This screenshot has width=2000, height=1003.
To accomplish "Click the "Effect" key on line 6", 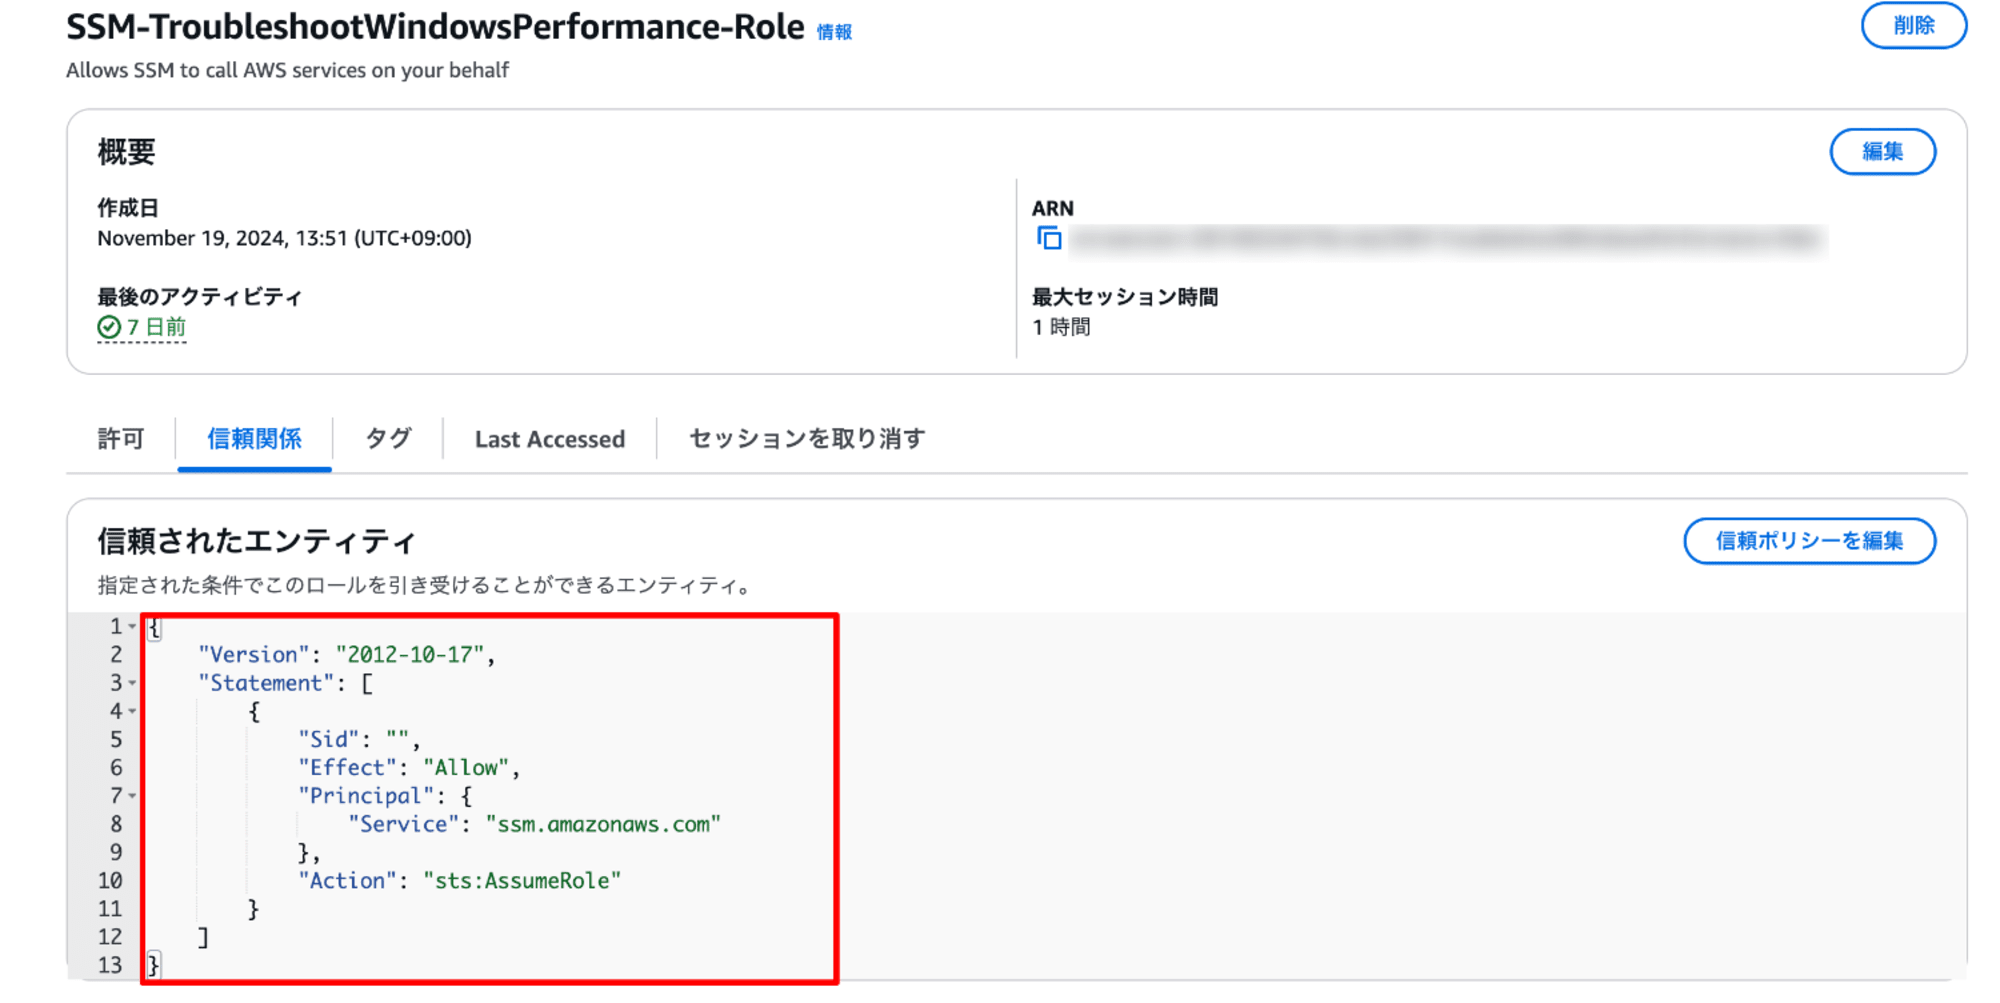I will point(347,768).
